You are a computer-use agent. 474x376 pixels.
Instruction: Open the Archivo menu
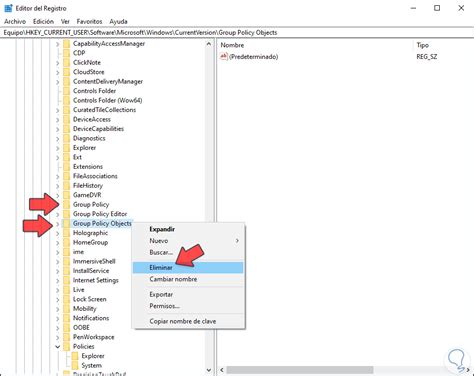[15, 21]
